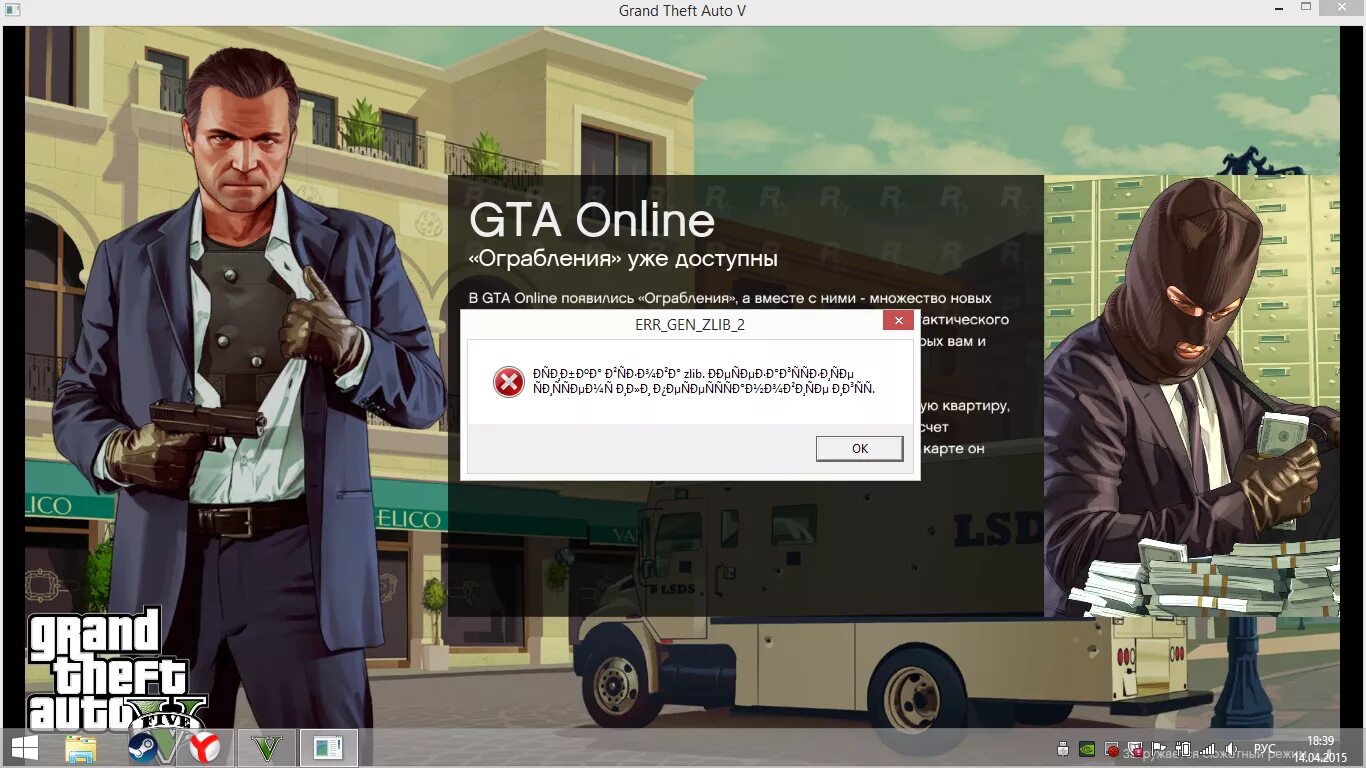Screen dimensions: 1366x768
Task: Open the Action Center flag icon
Action: [1159, 749]
